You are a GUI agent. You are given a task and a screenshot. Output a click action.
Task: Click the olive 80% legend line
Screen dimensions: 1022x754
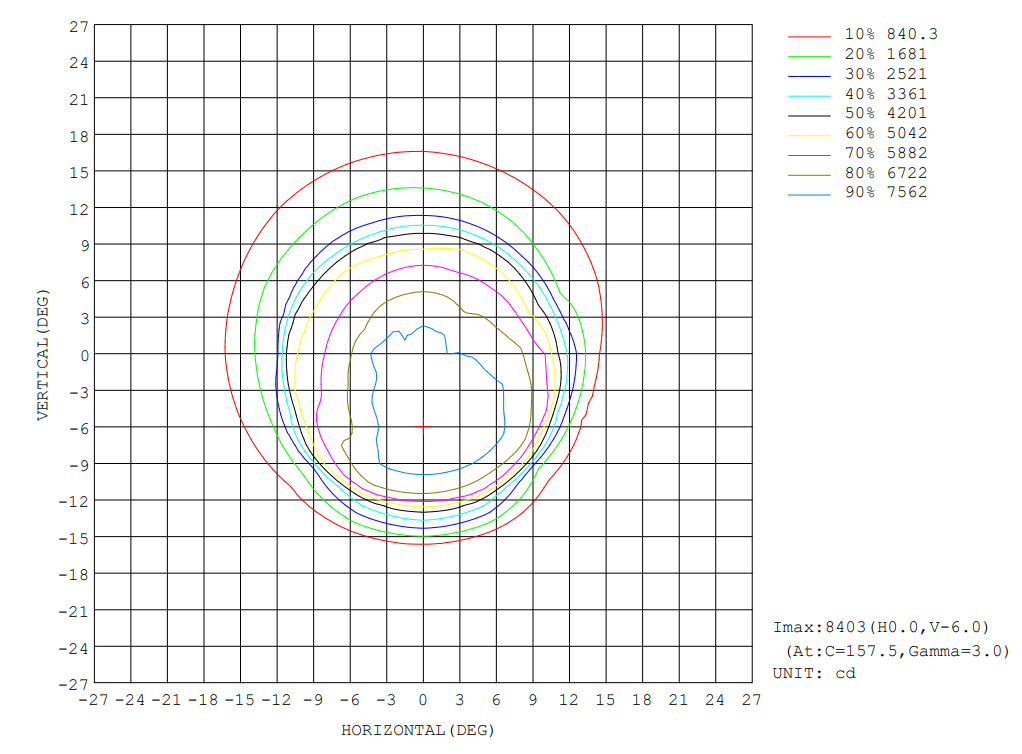[x=809, y=175]
